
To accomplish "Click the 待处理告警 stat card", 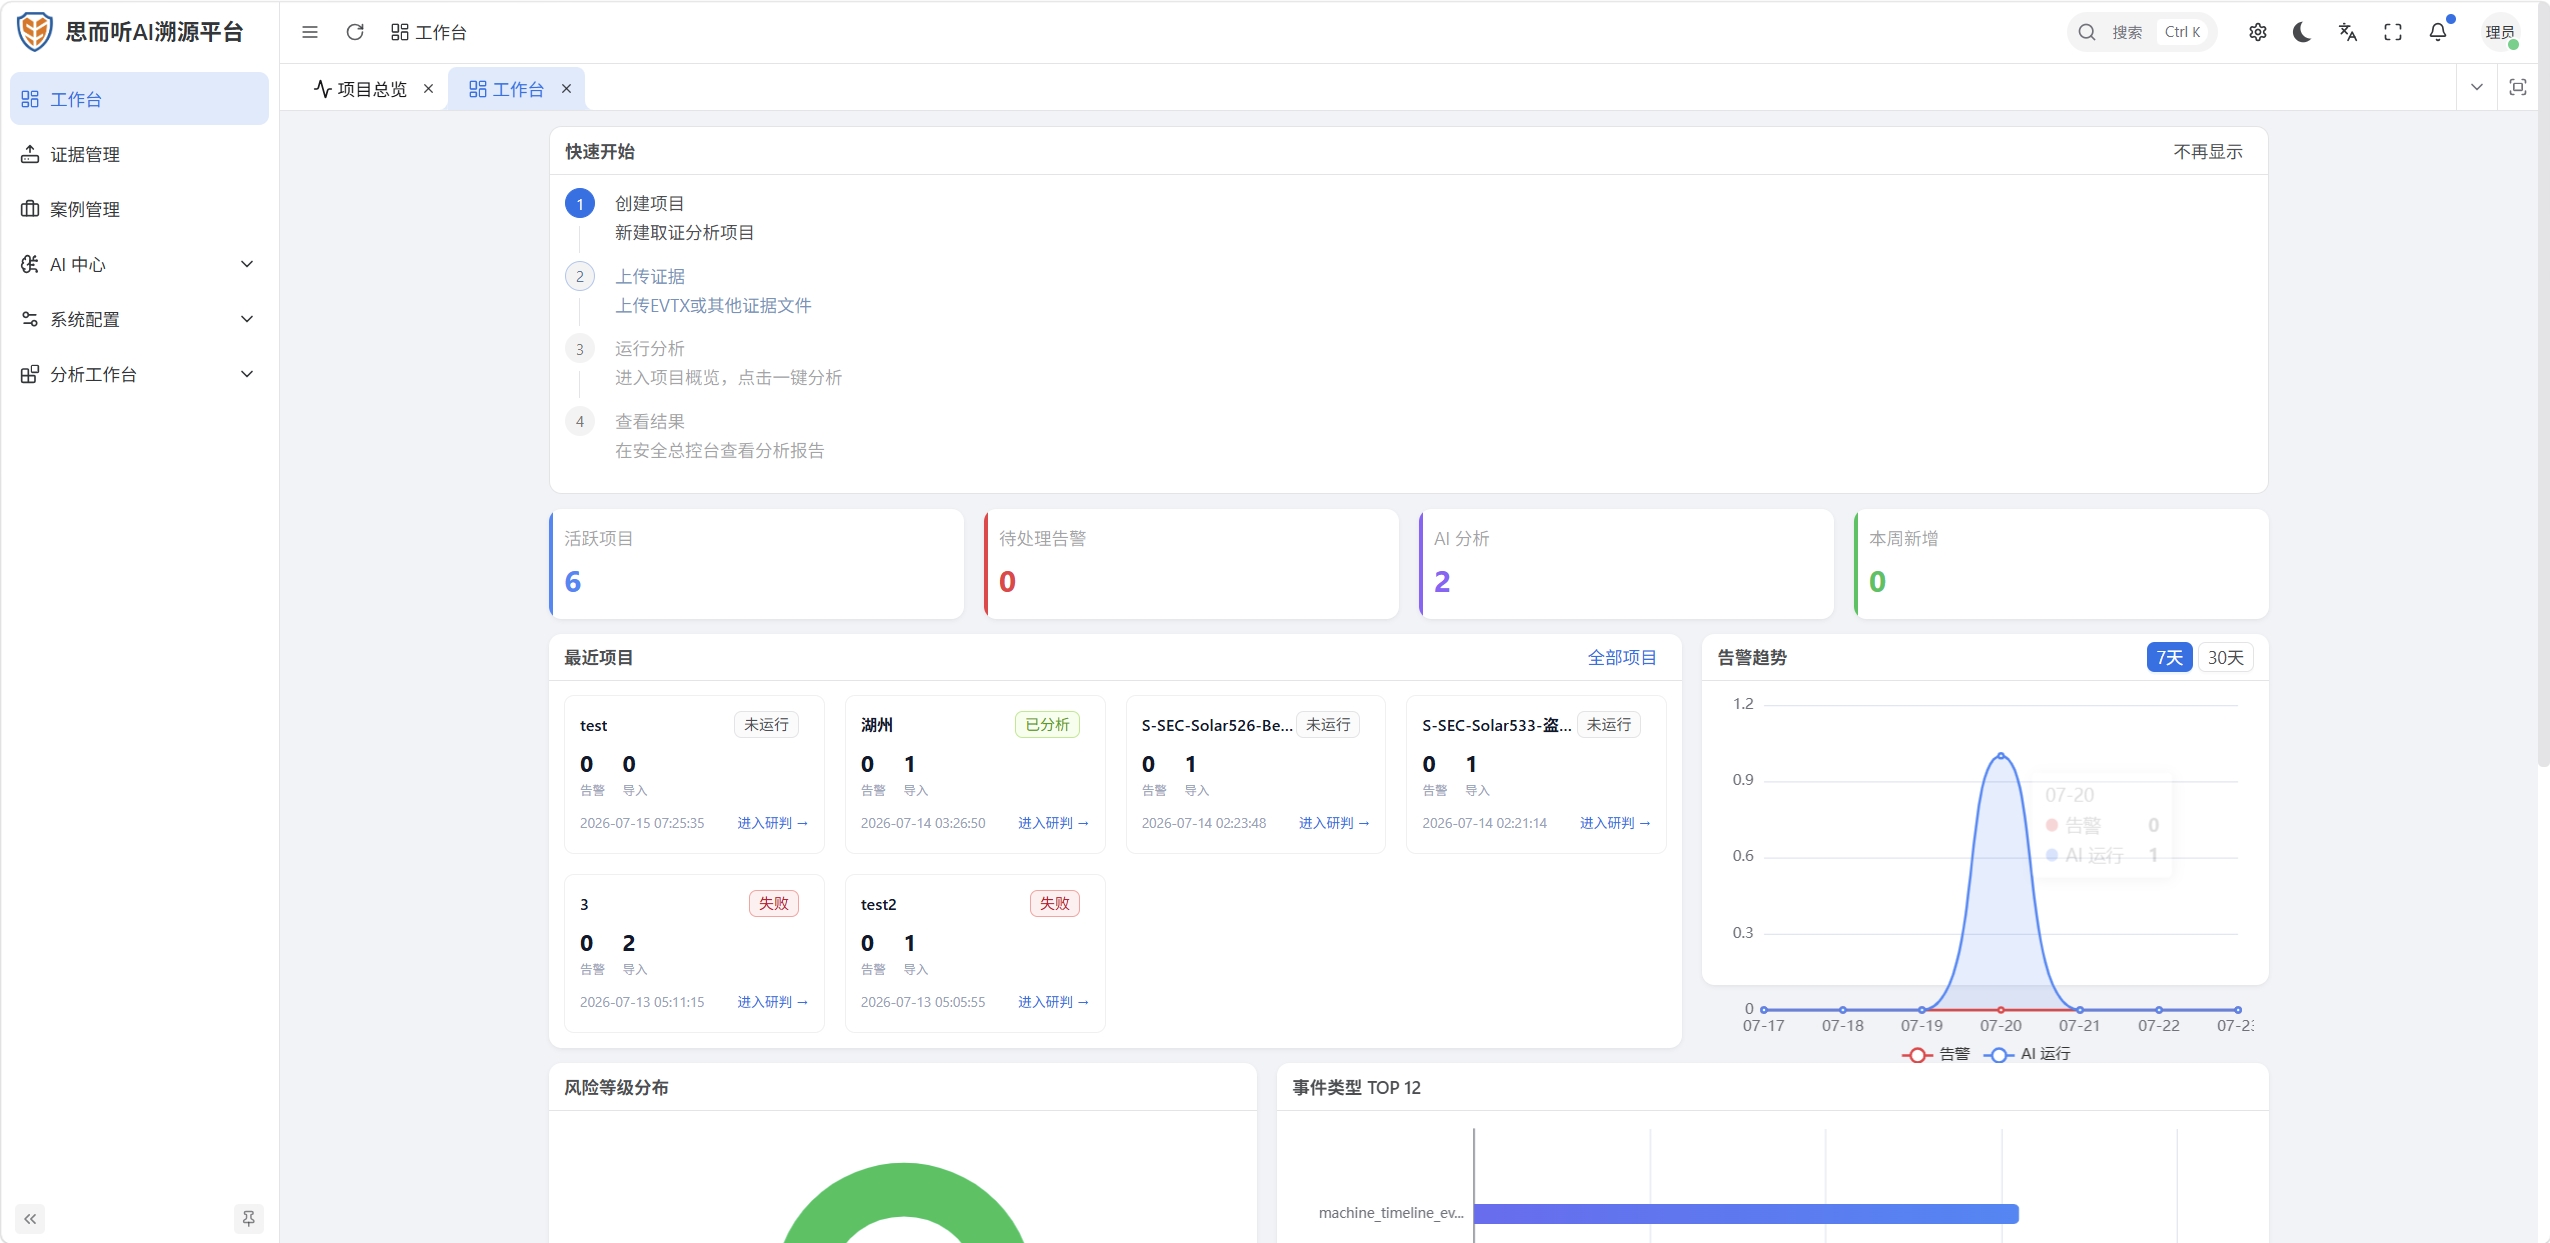I will coord(1191,564).
